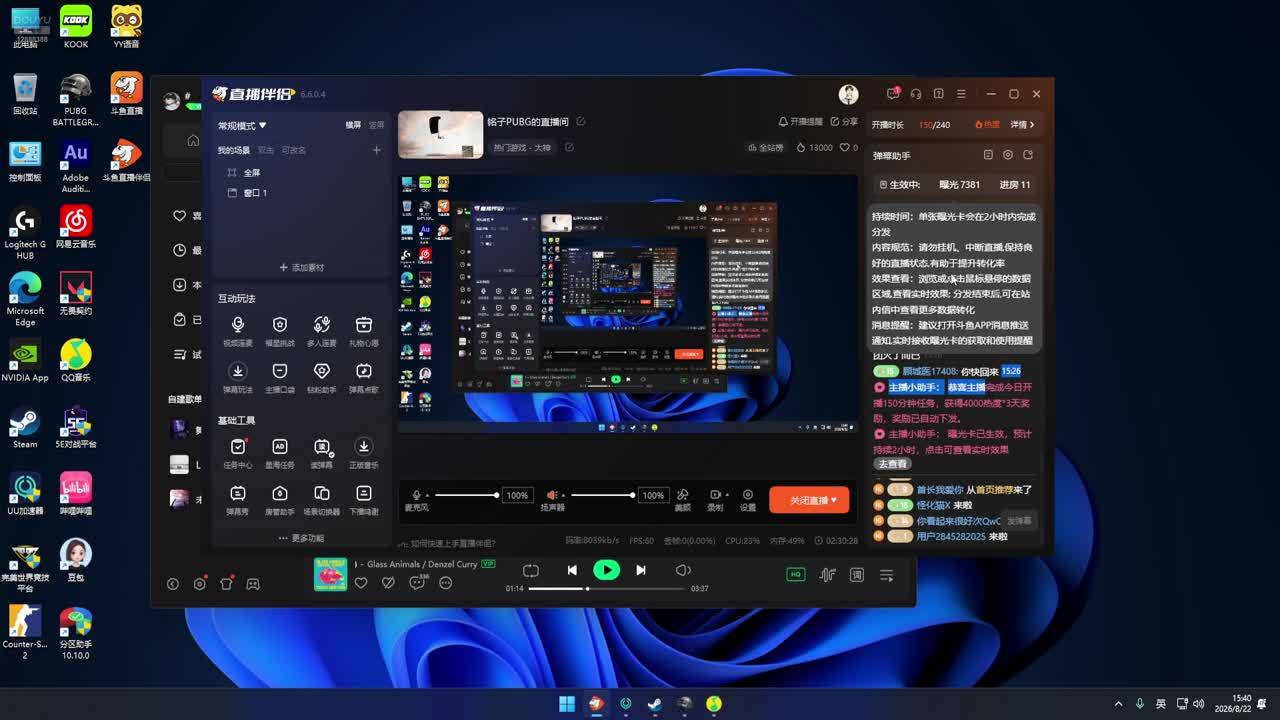Open the 弹幕玩法 danmaku games tool

238,377
